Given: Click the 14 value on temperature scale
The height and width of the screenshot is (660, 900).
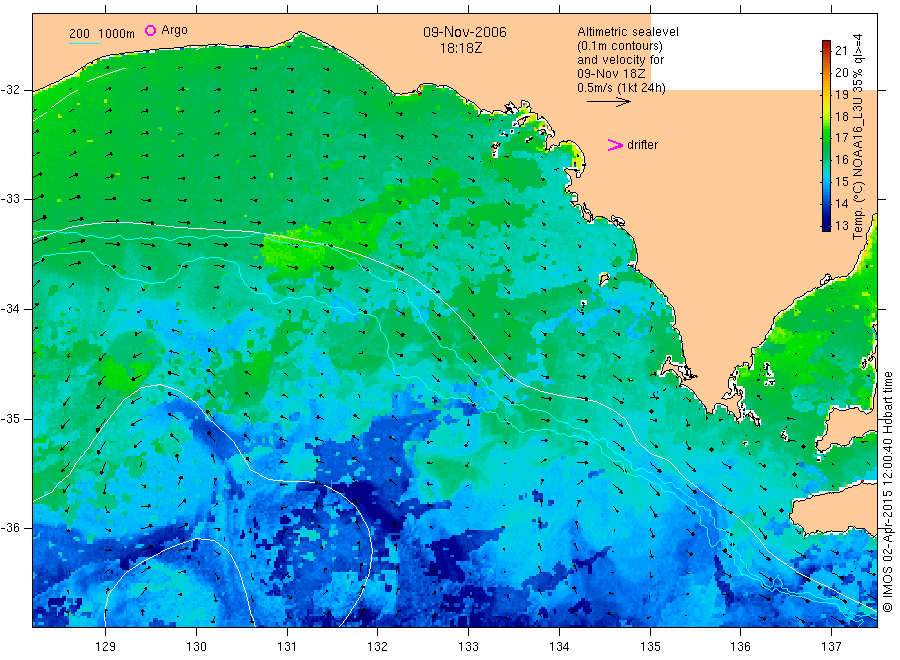Looking at the screenshot, I should tap(841, 203).
